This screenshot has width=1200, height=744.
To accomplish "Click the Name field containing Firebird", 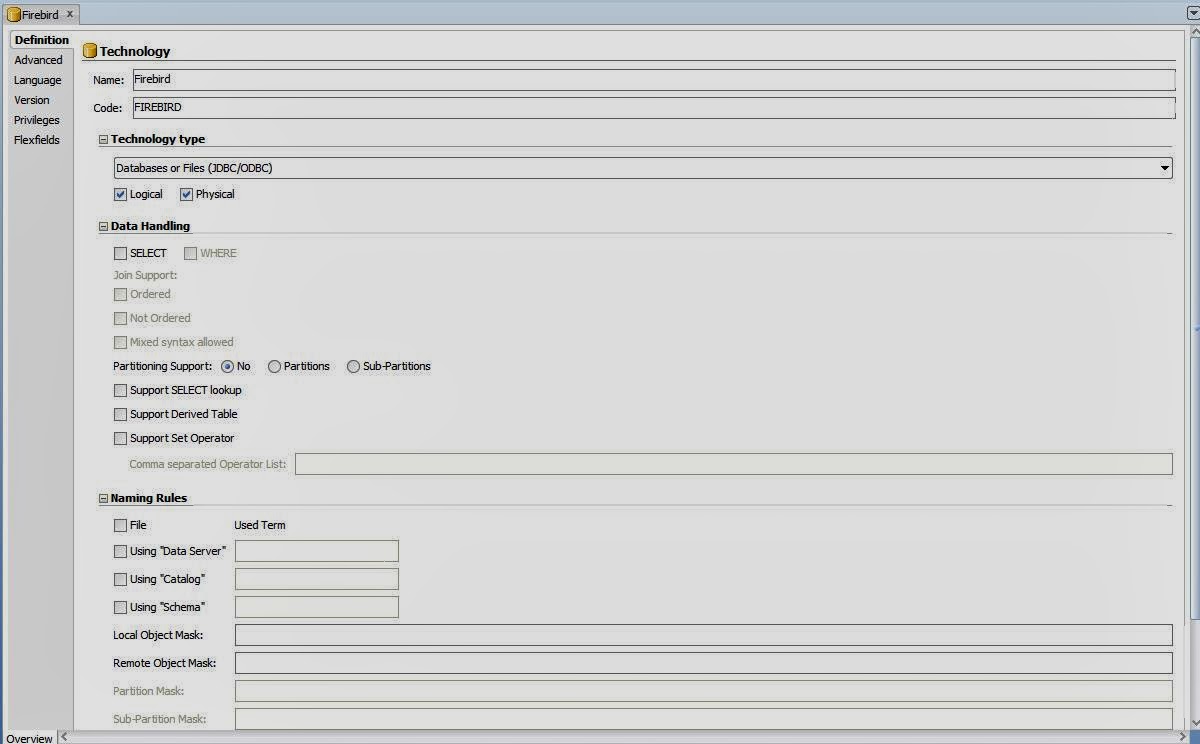I will [652, 80].
